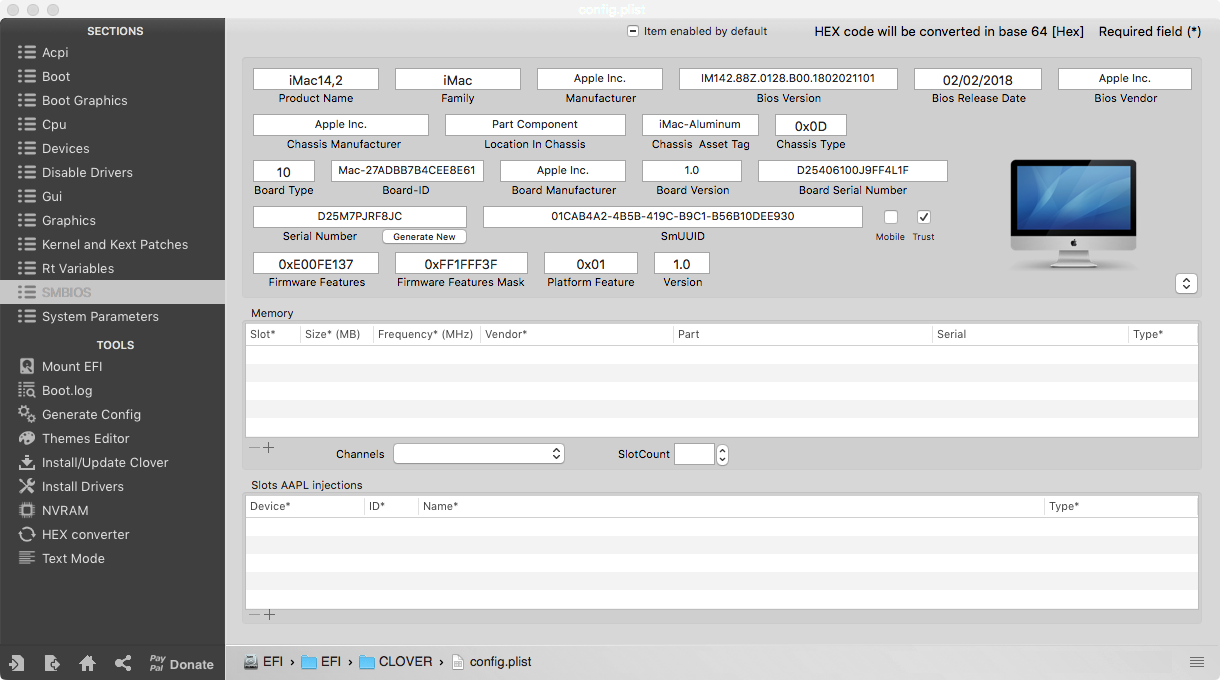Screen dimensions: 1220x680
Task: Click the import configuration icon in sidebar footer
Action: click(17, 663)
